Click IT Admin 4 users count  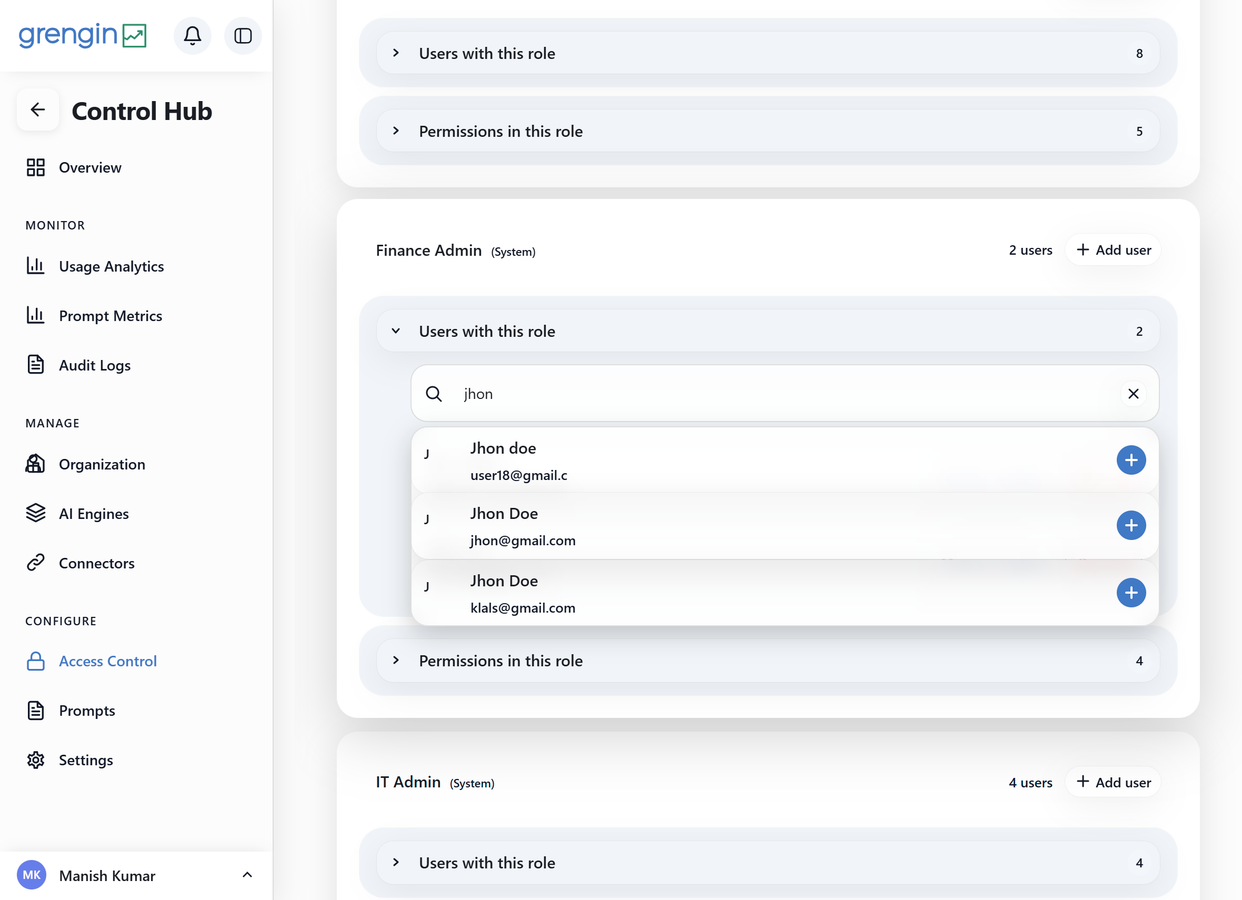tap(1030, 782)
